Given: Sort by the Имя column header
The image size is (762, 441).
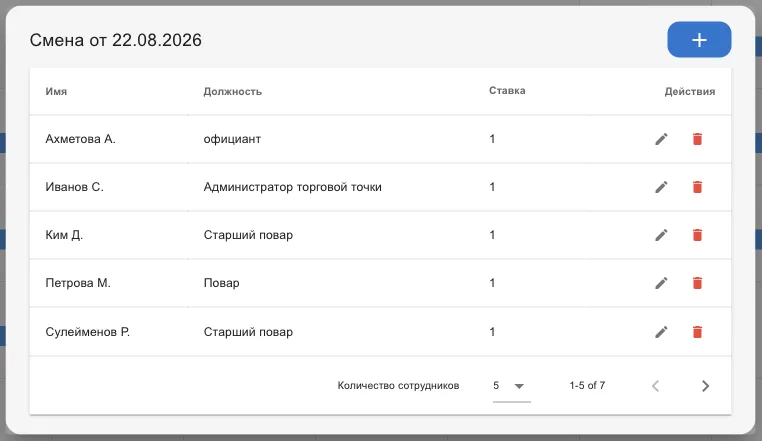Looking at the screenshot, I should tap(56, 91).
